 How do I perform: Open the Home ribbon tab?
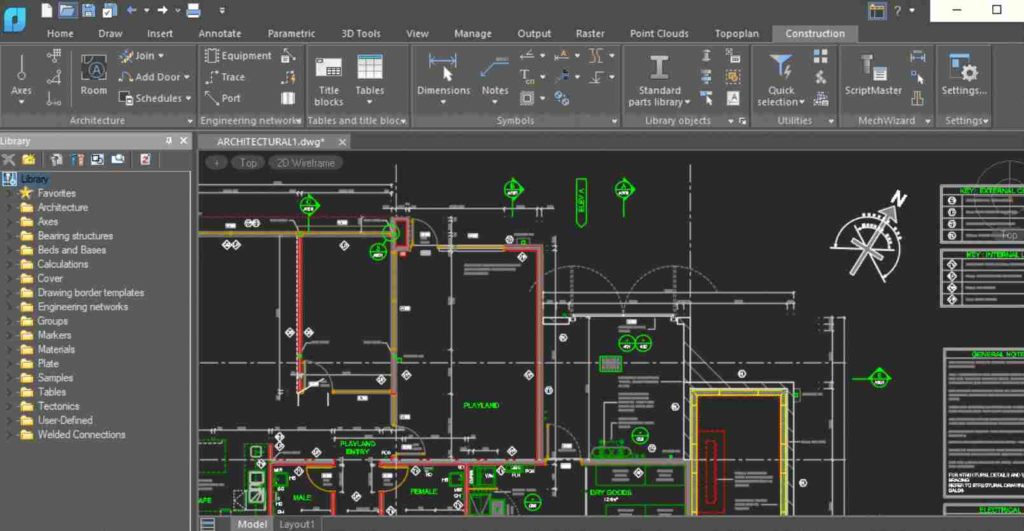60,33
